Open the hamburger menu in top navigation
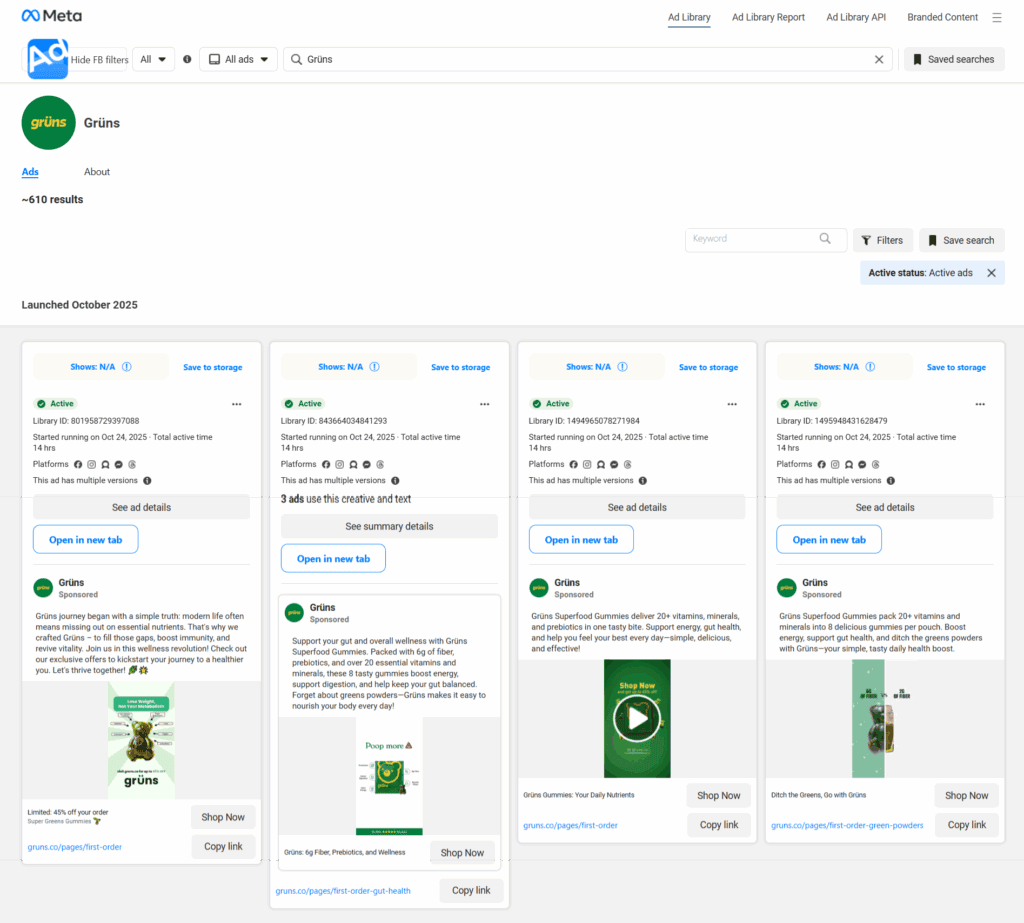Image resolution: width=1024 pixels, height=923 pixels. click(996, 17)
